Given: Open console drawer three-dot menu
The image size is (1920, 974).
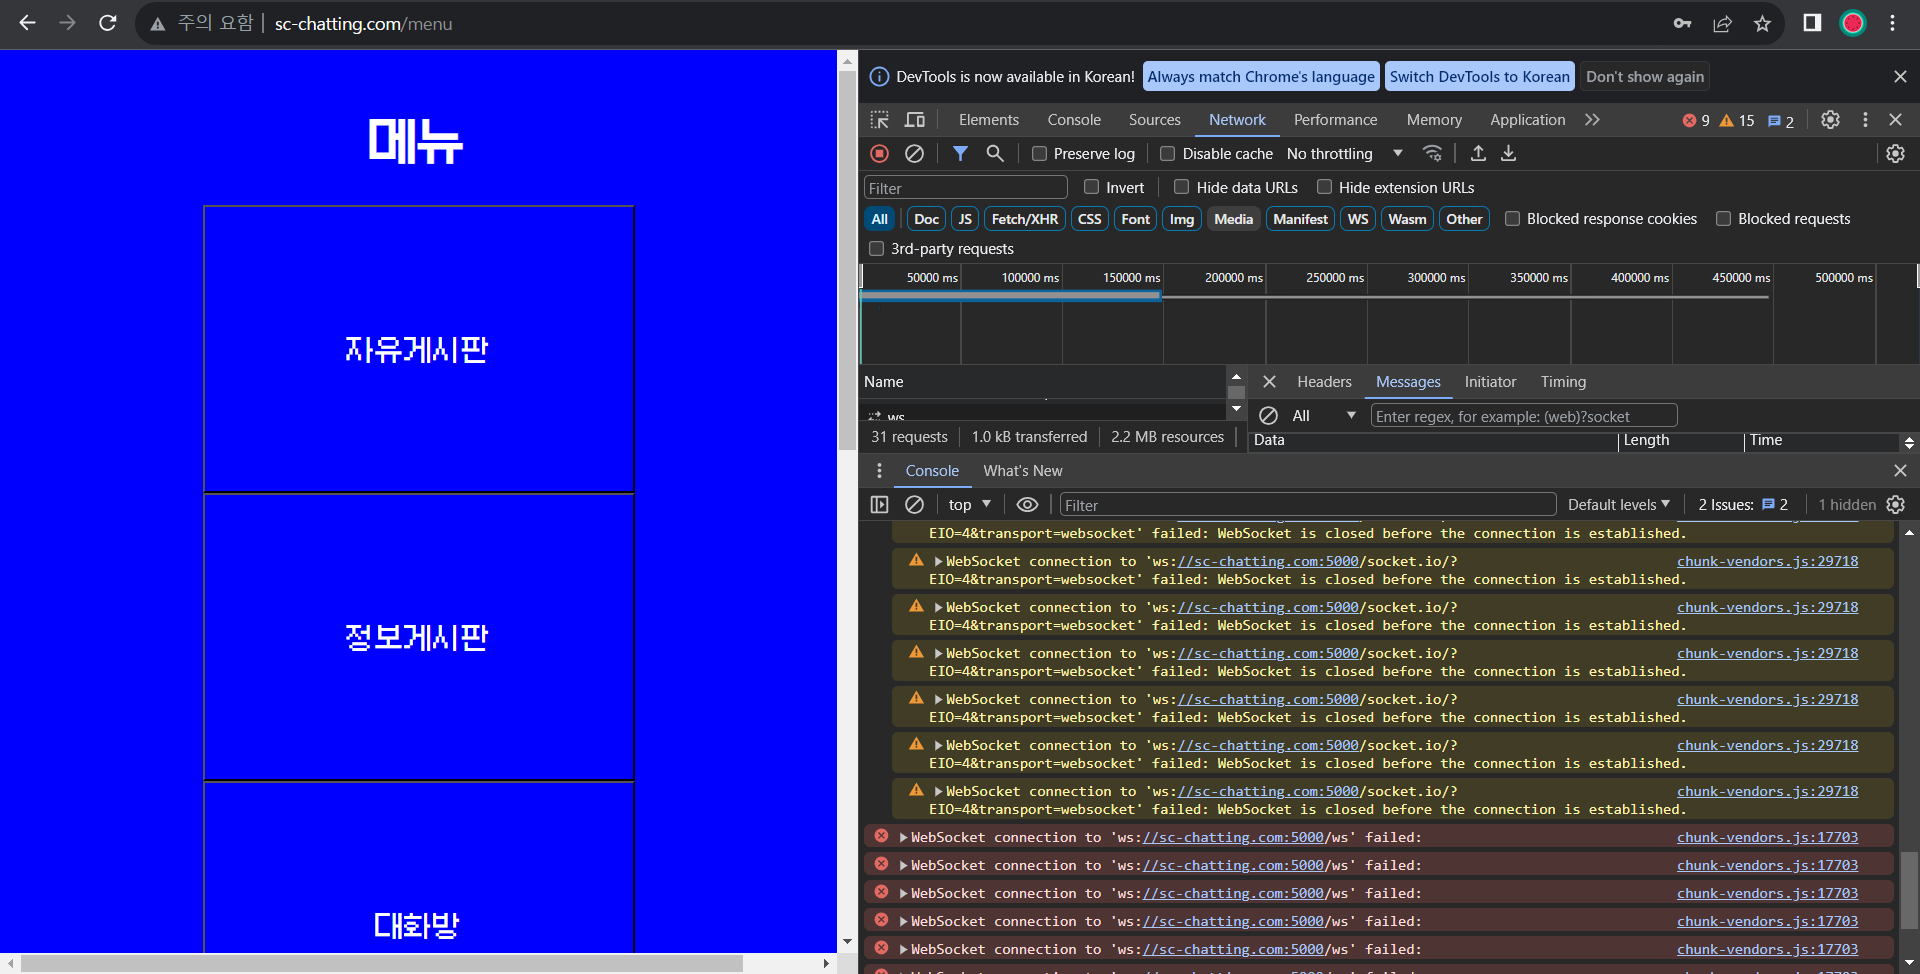Looking at the screenshot, I should coord(879,471).
